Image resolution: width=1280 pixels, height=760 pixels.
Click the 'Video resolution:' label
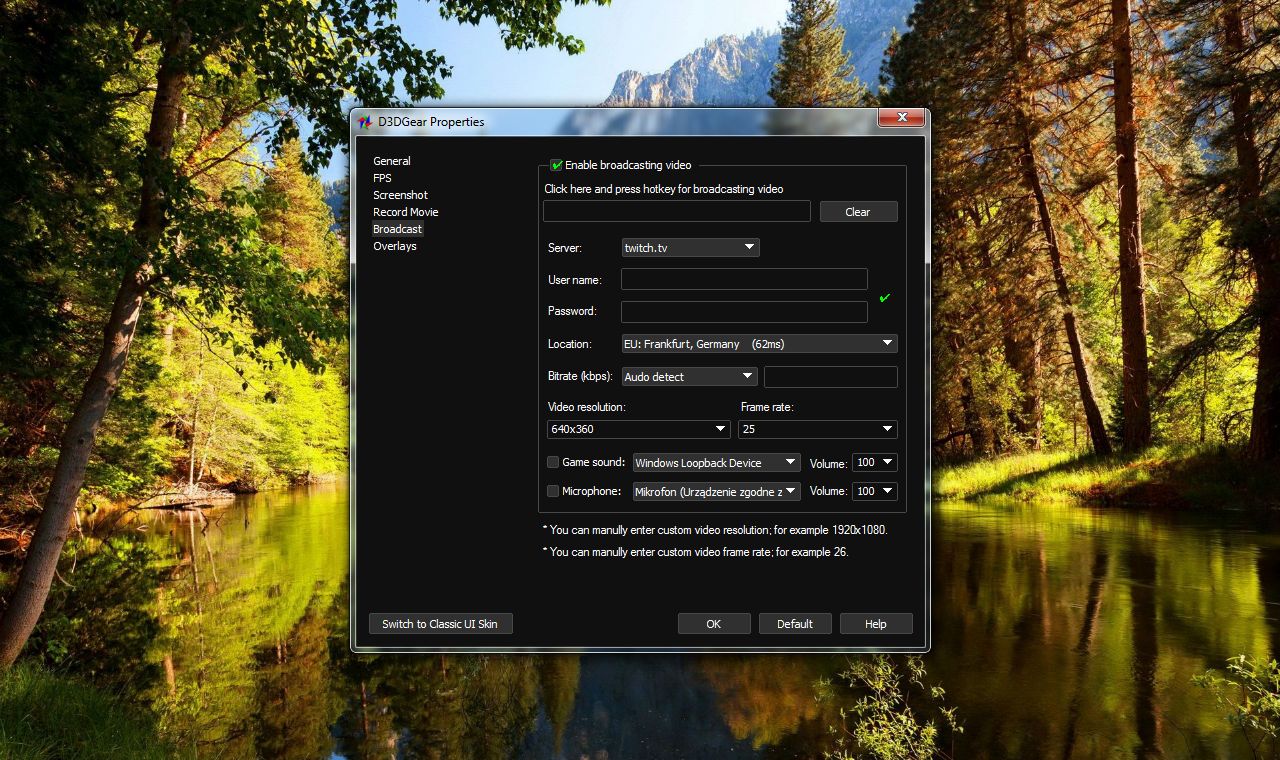[587, 408]
